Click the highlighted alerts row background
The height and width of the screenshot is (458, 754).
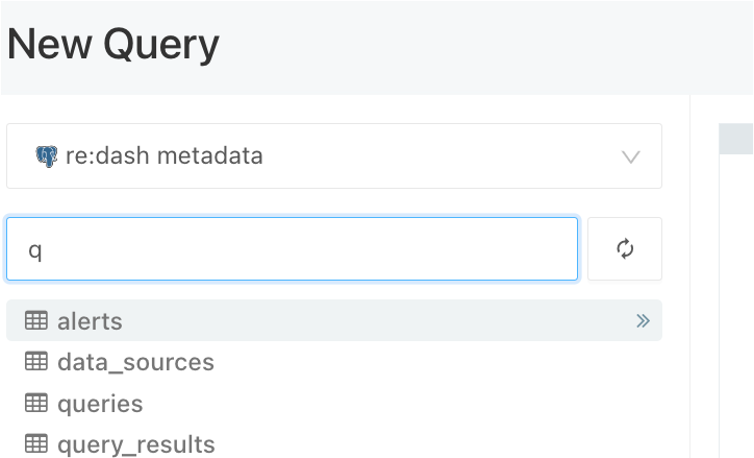(x=334, y=320)
